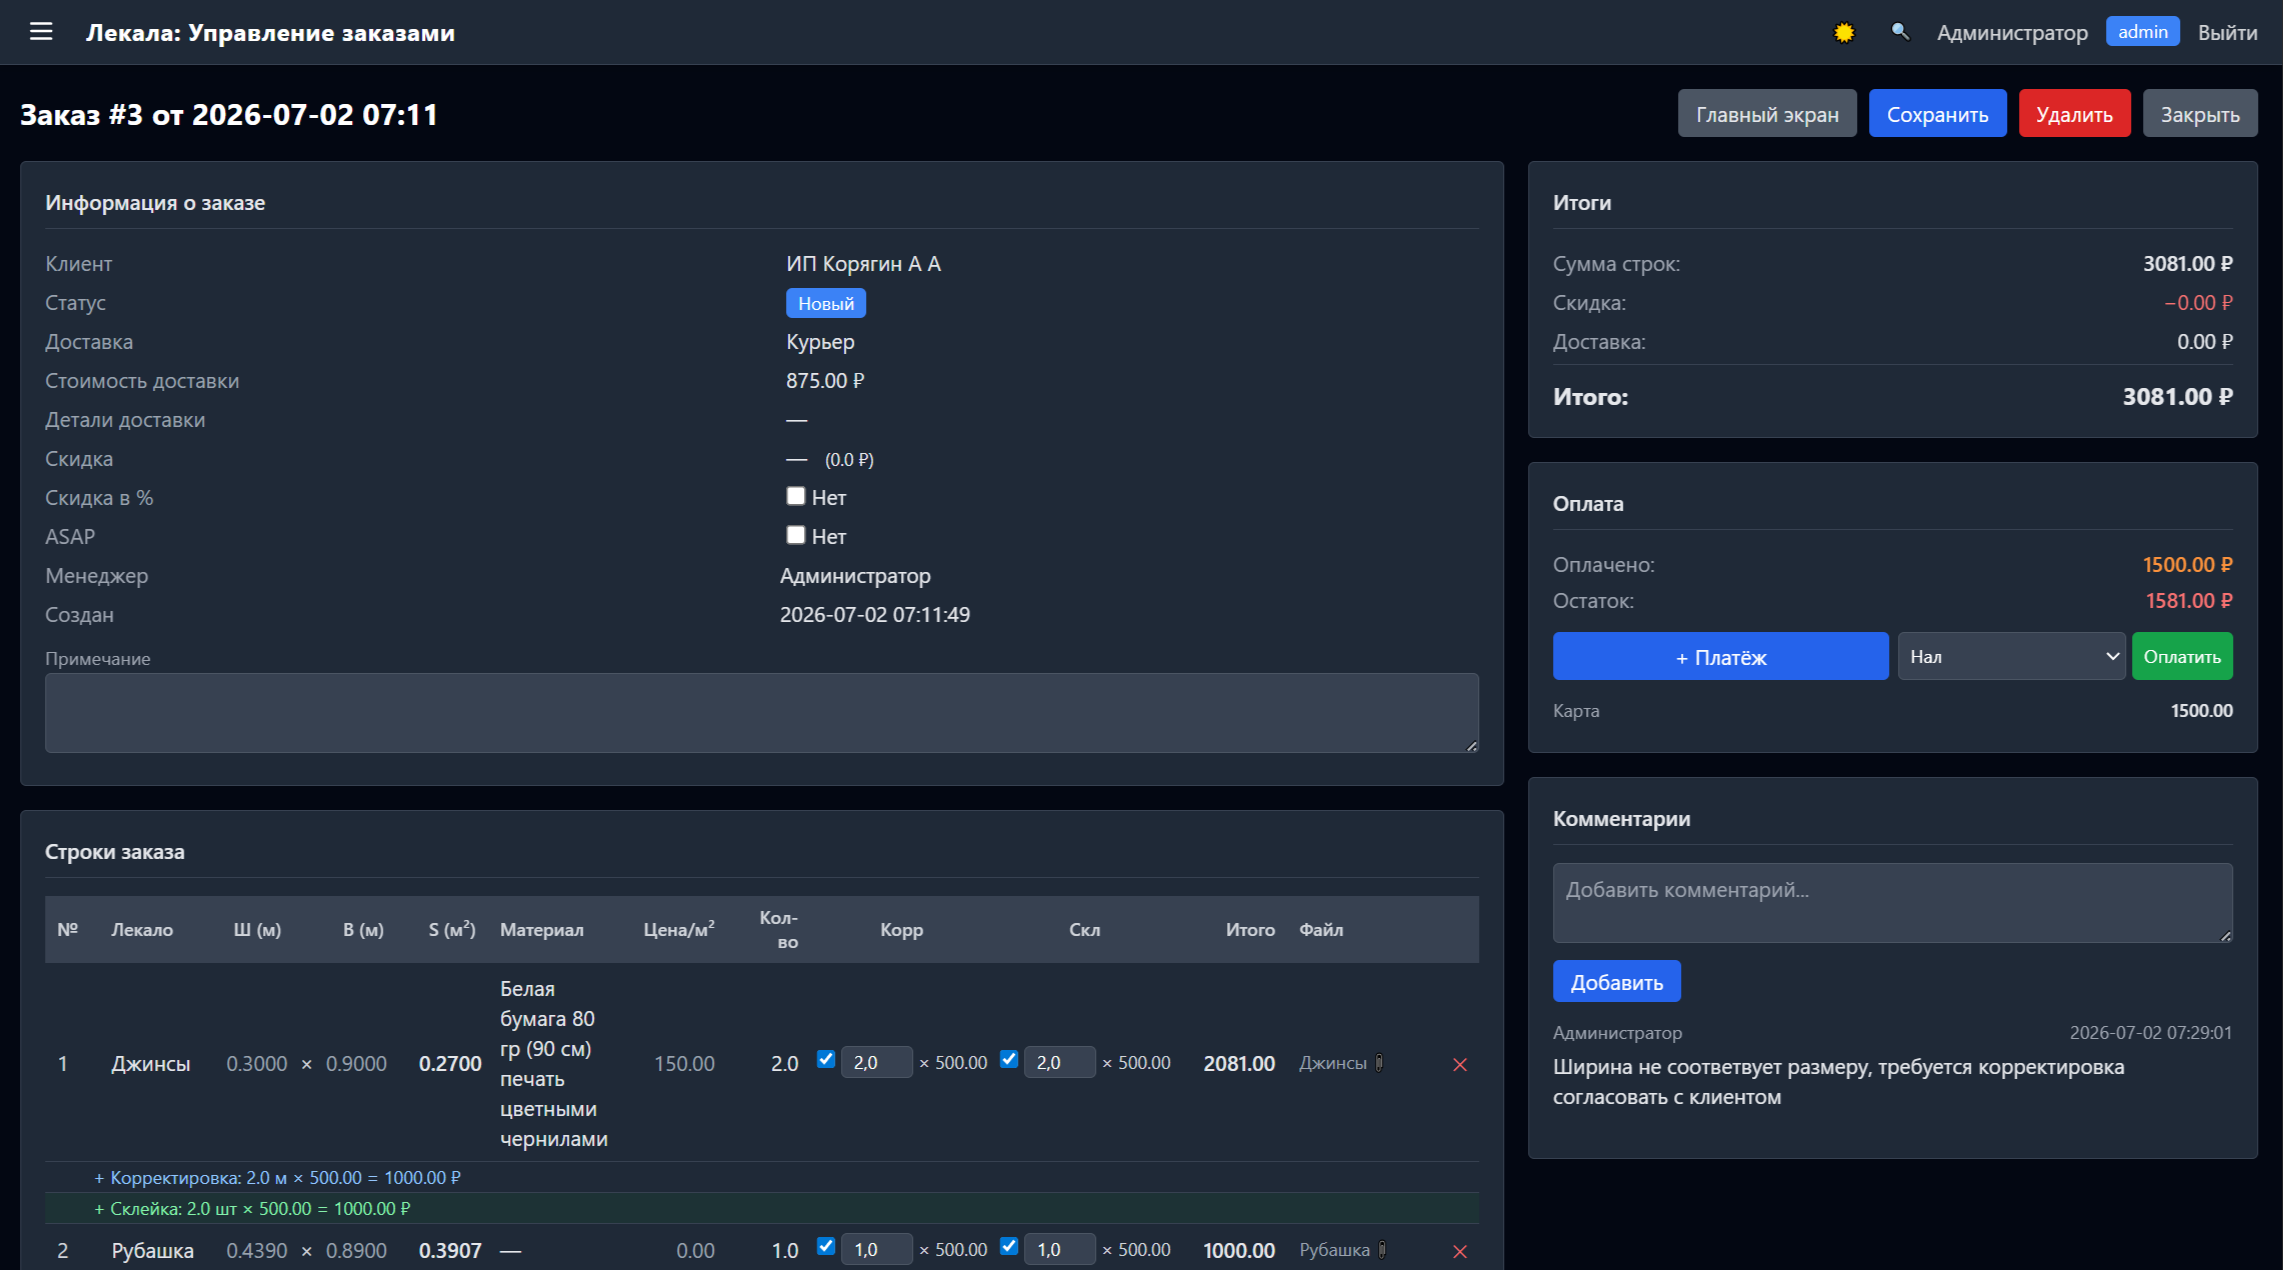Add a payment with + Платёж

[1720, 657]
